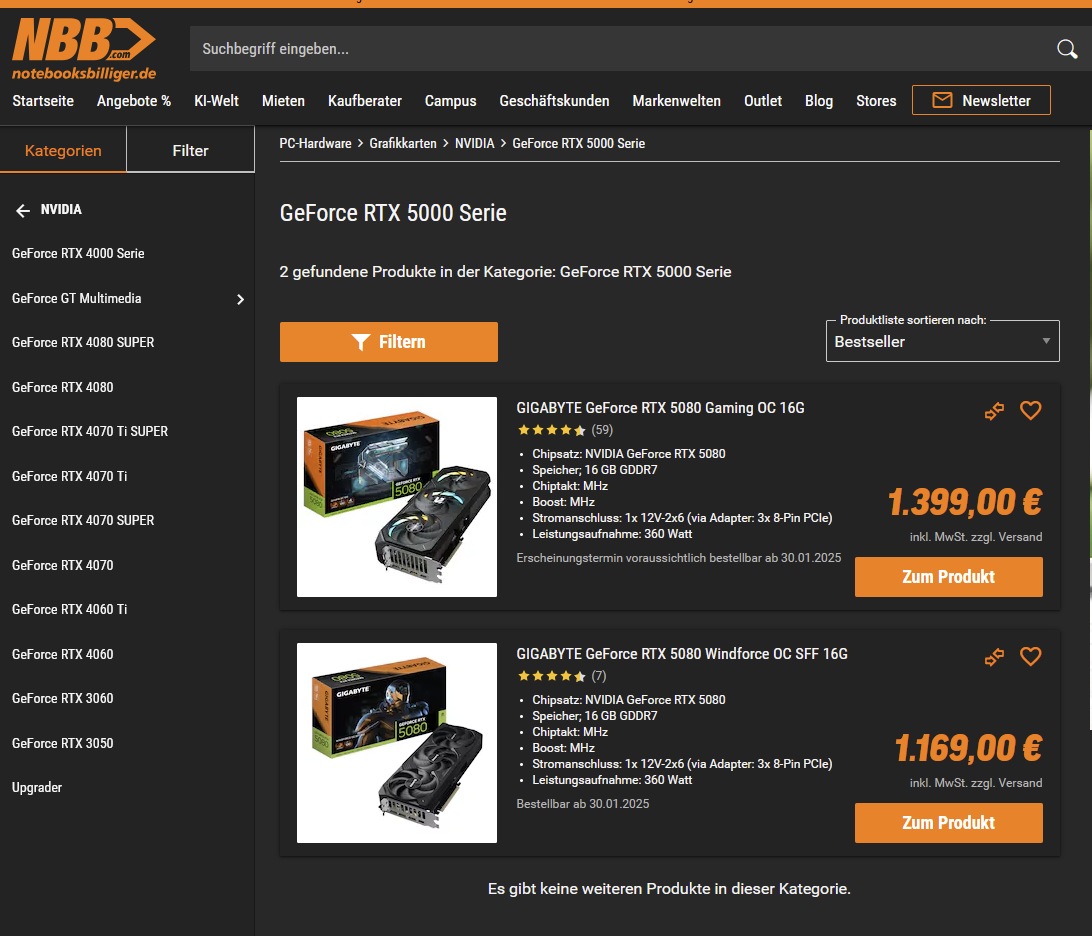Select GeForce RTX 4070 category
This screenshot has height=936, width=1092.
point(63,566)
